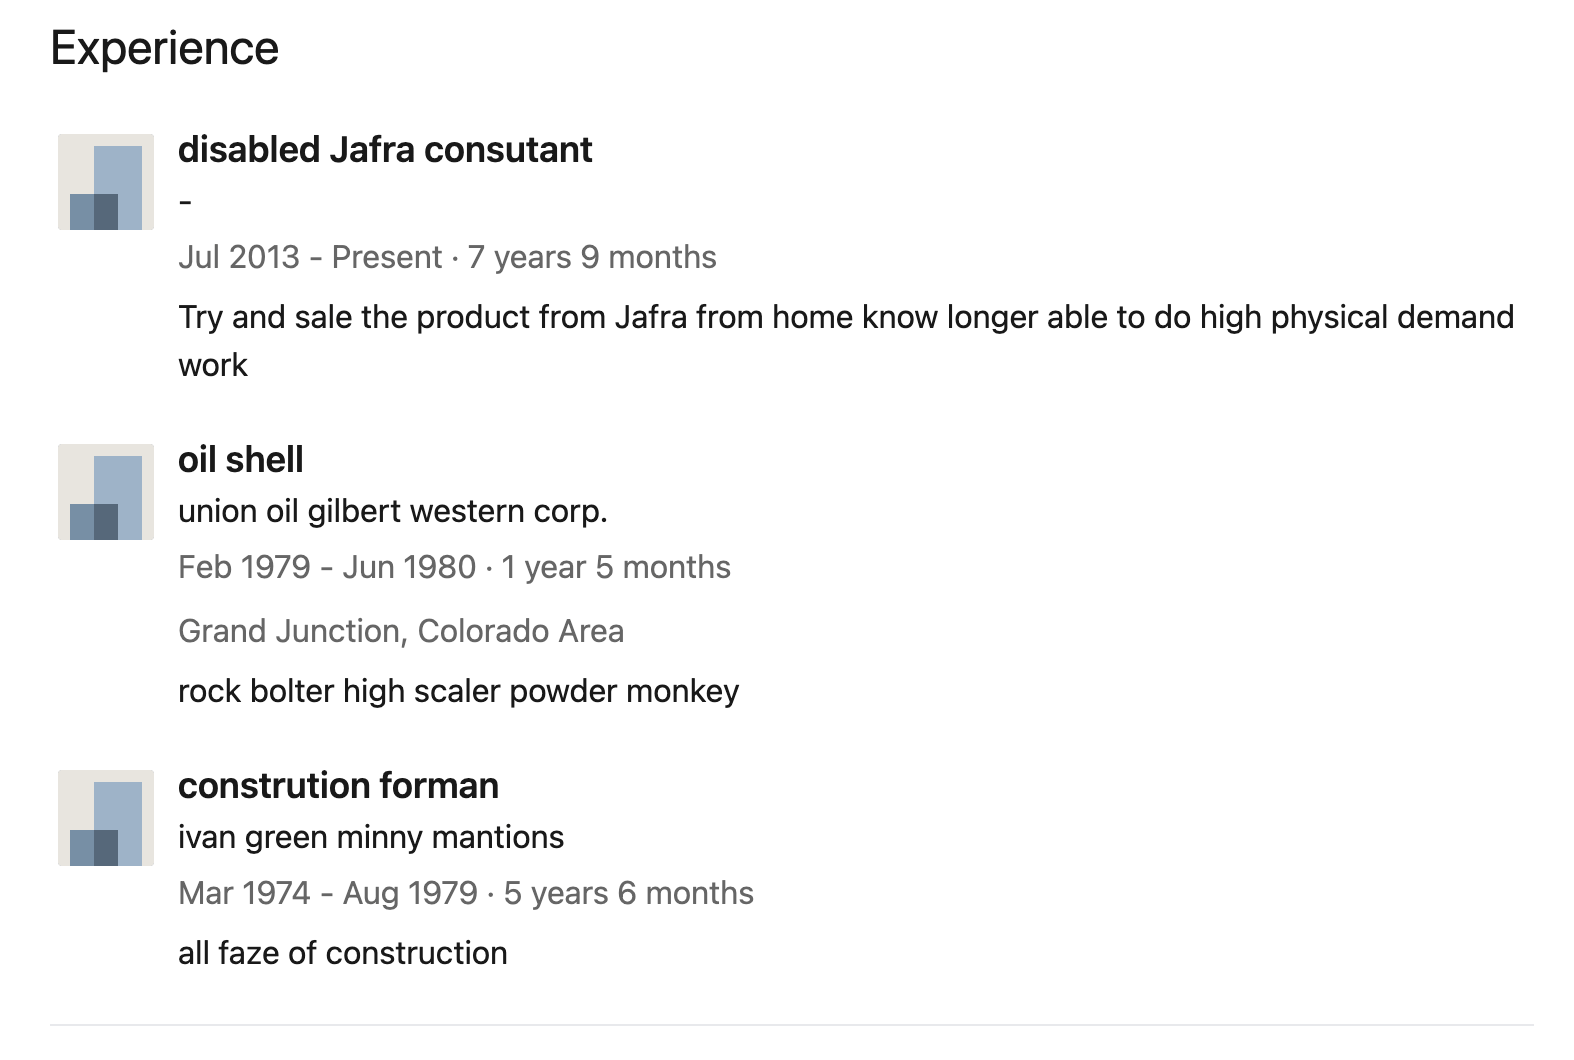Click the 7 years 9 months duration
This screenshot has width=1574, height=1060.
592,257
